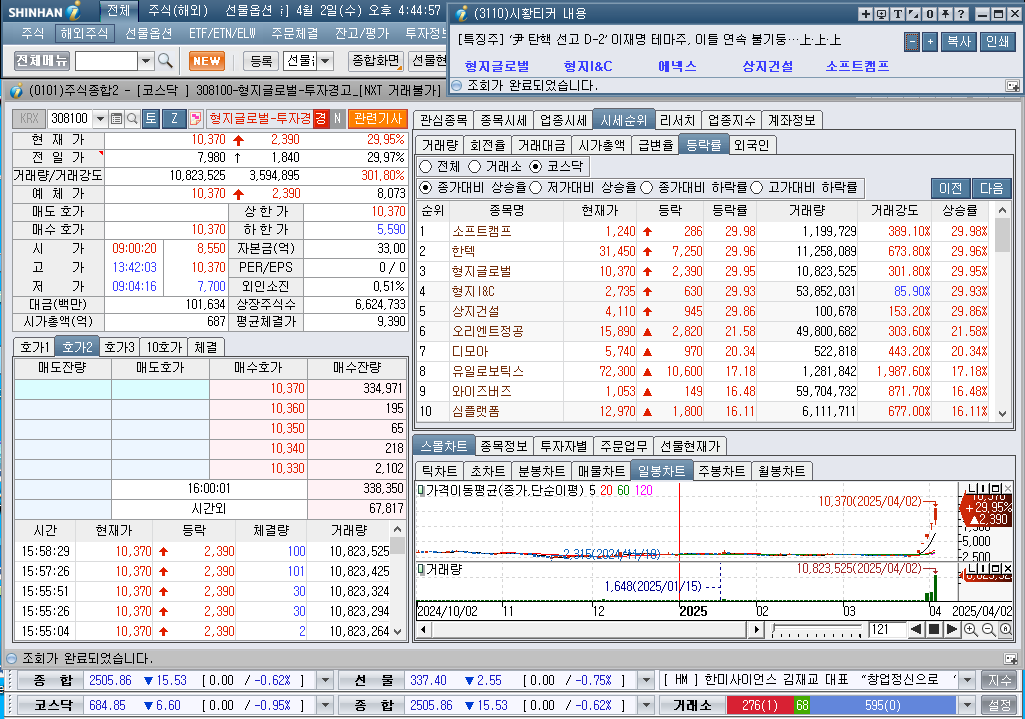Pin the 시황티커 window with pushpin icon
Screen dimensions: 1025x719
(x=945, y=14)
